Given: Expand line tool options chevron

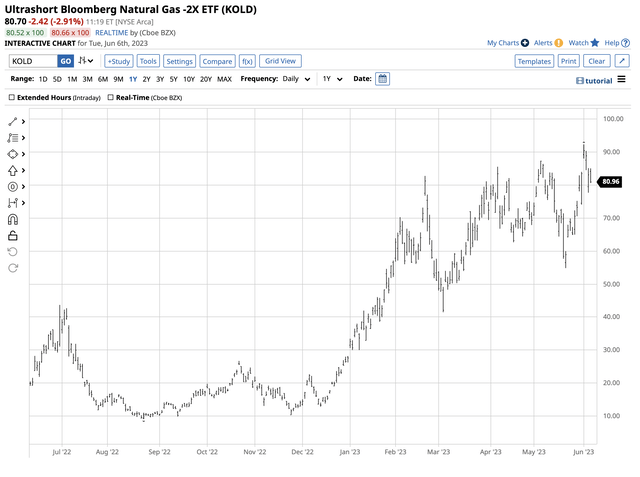Looking at the screenshot, I should coord(24,122).
